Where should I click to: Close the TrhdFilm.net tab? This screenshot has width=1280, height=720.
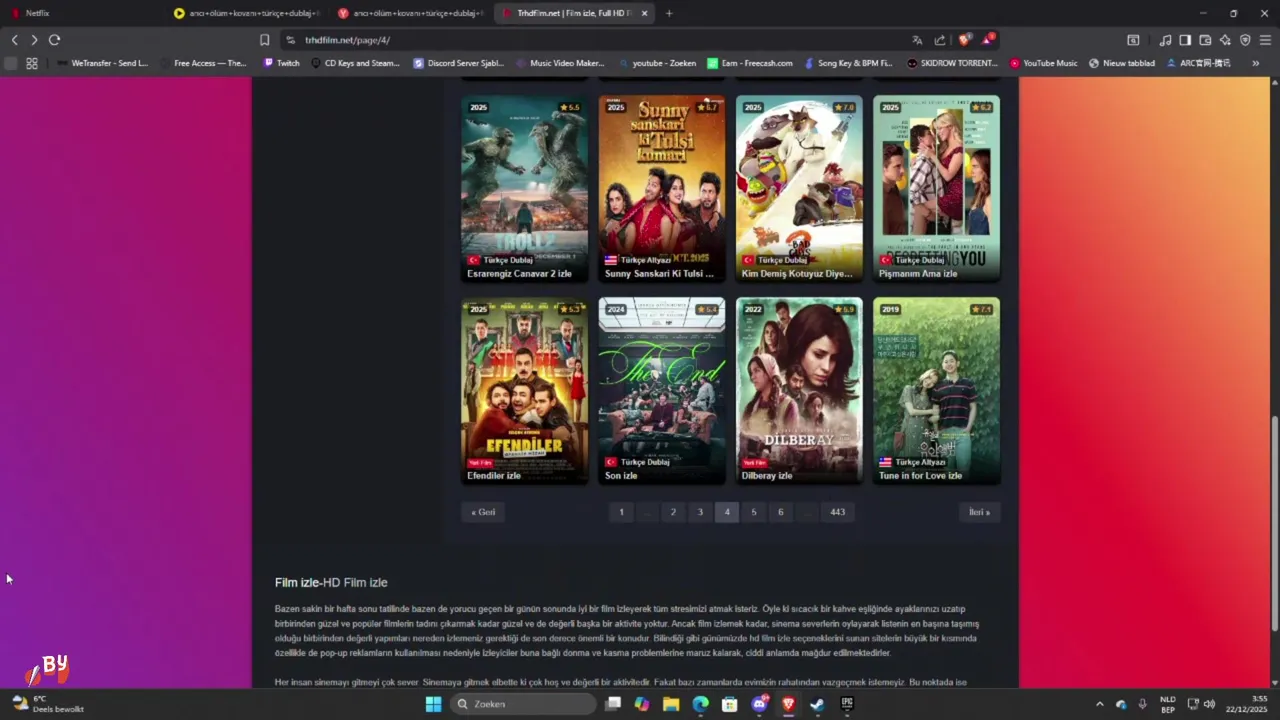pyautogui.click(x=644, y=13)
